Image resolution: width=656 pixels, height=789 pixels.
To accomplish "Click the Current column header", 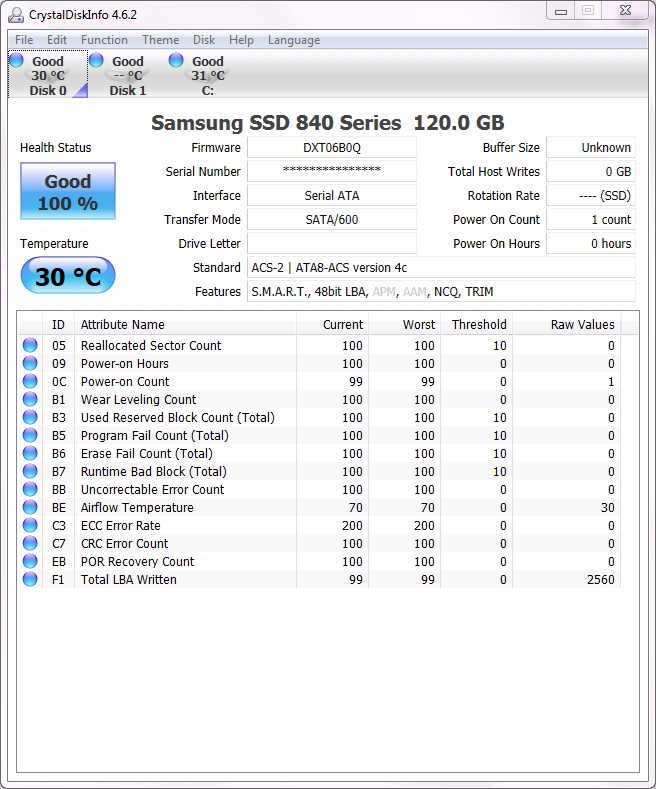I will coord(333,325).
